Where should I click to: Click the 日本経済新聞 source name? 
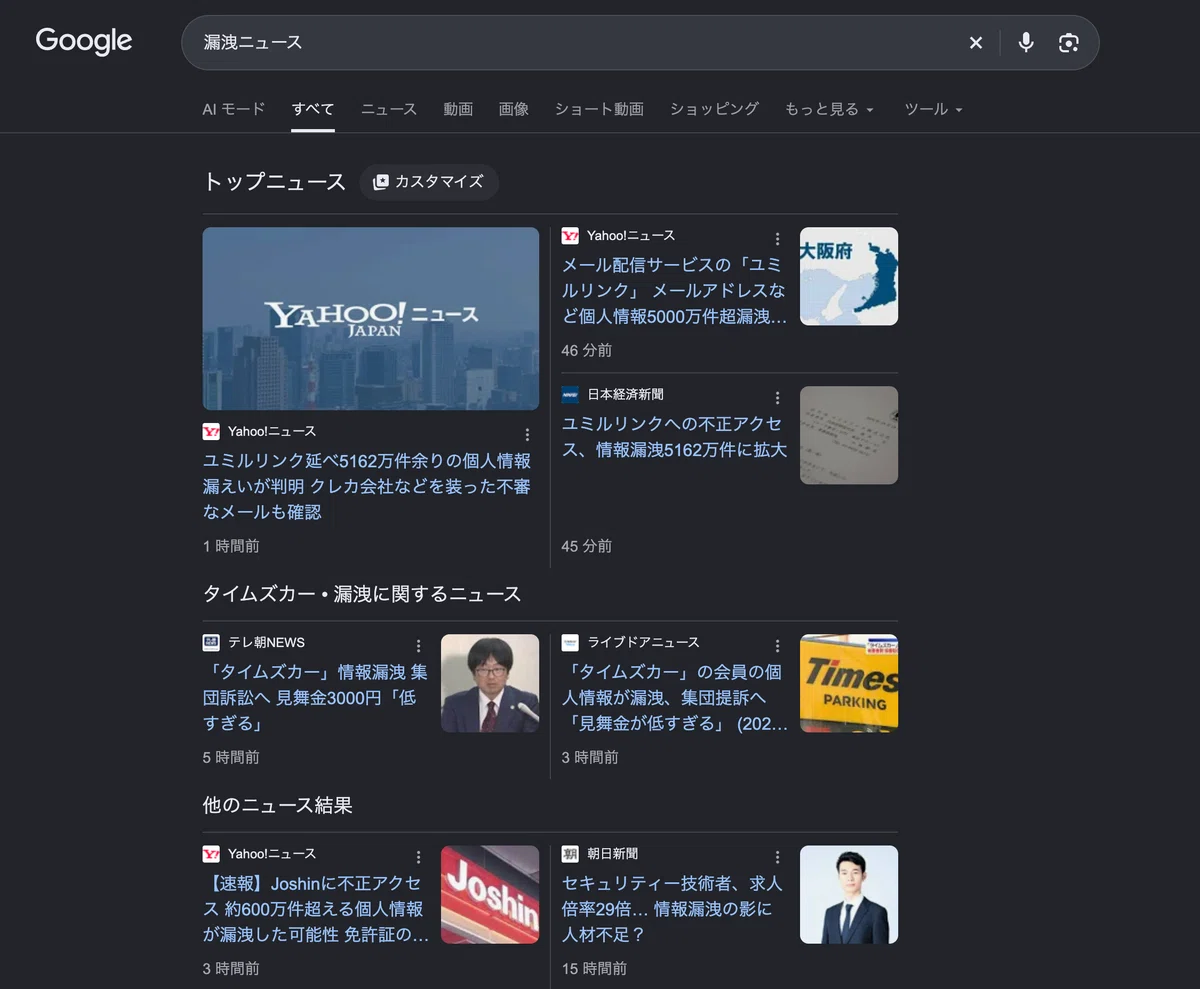(625, 395)
